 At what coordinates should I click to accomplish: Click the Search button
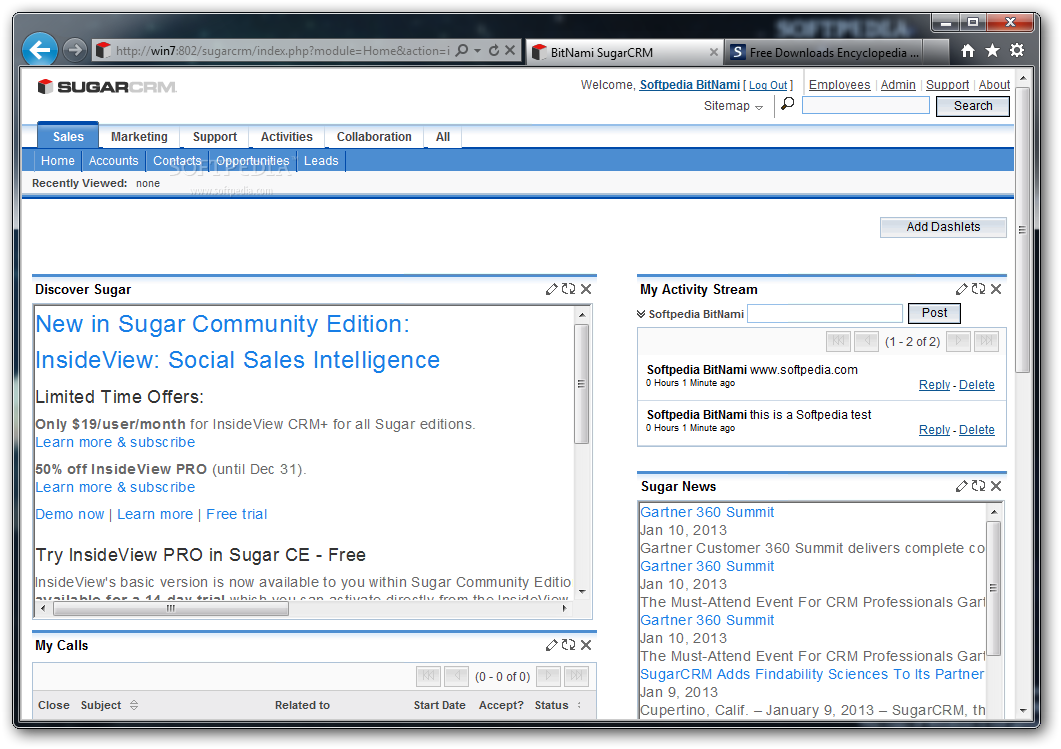973,106
